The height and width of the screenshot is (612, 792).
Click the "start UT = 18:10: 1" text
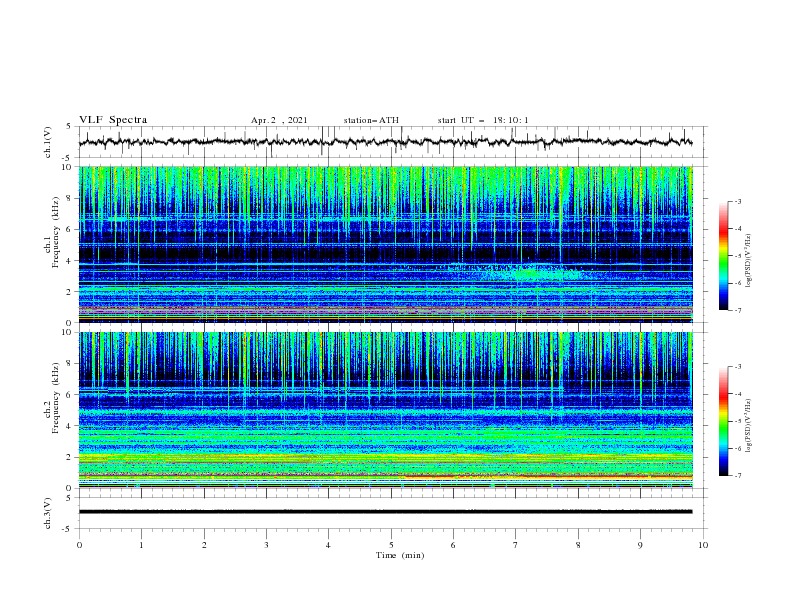tap(483, 120)
